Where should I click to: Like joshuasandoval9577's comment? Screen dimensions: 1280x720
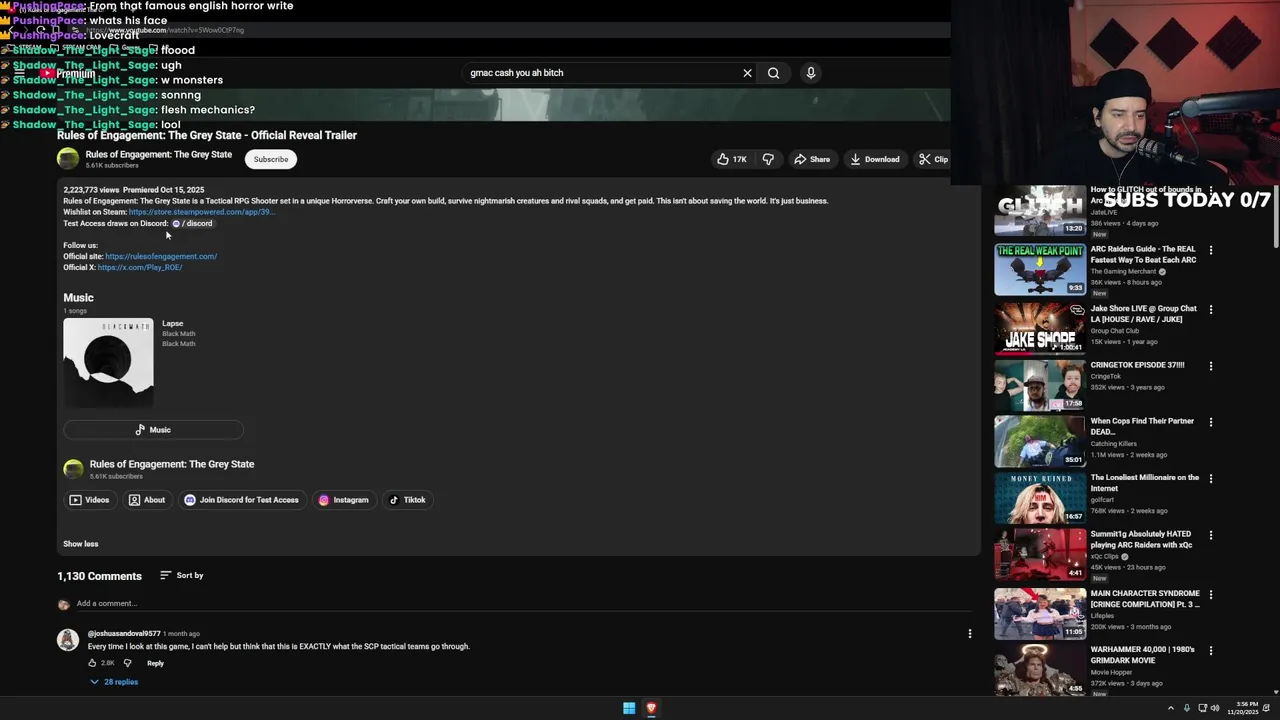[92, 663]
